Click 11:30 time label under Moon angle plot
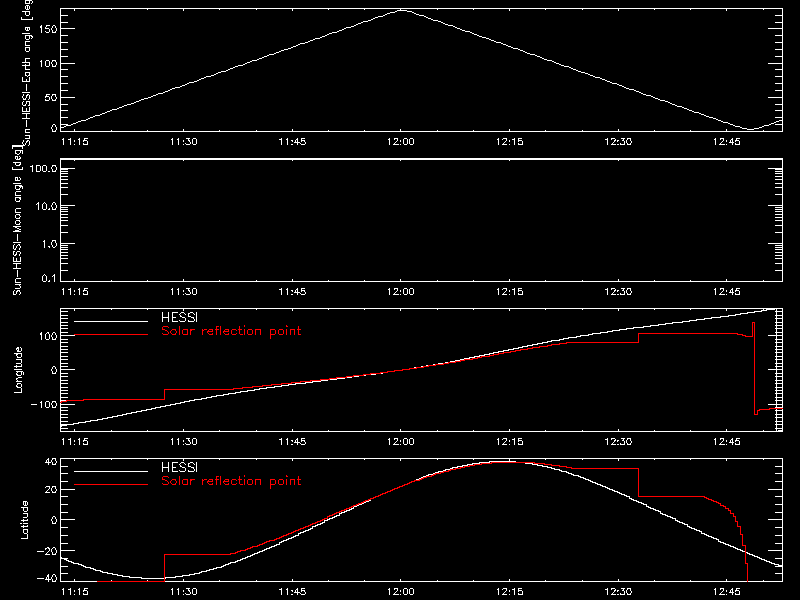The height and width of the screenshot is (600, 800). (183, 291)
